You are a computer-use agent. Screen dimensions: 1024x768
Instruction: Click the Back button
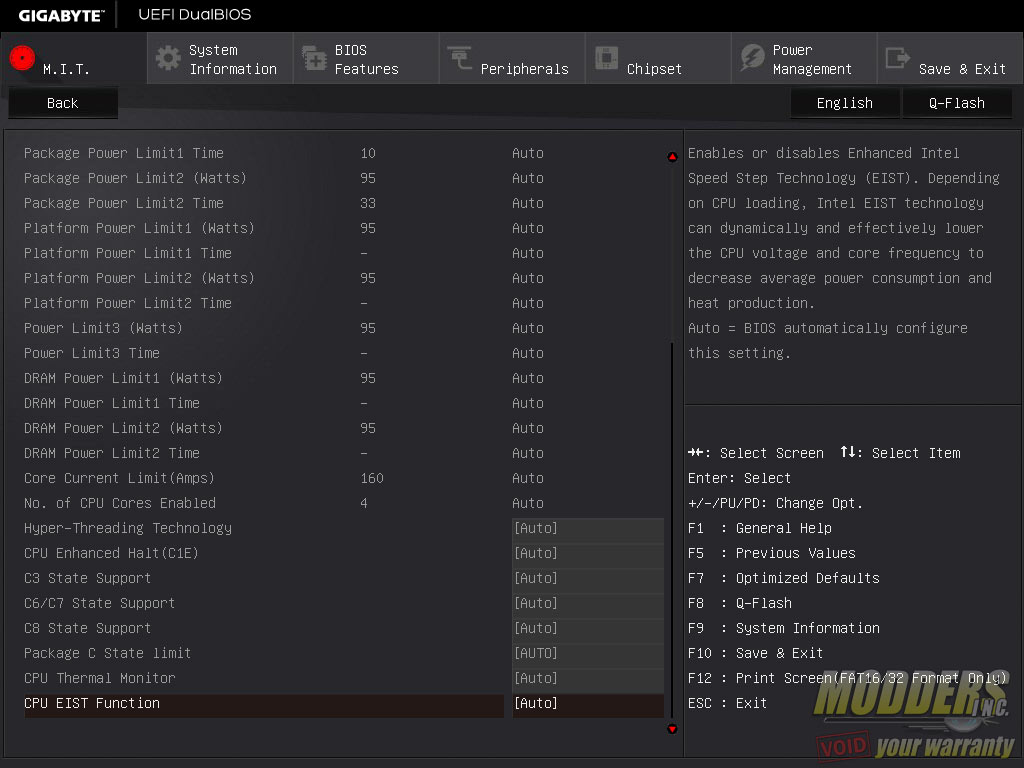point(63,103)
